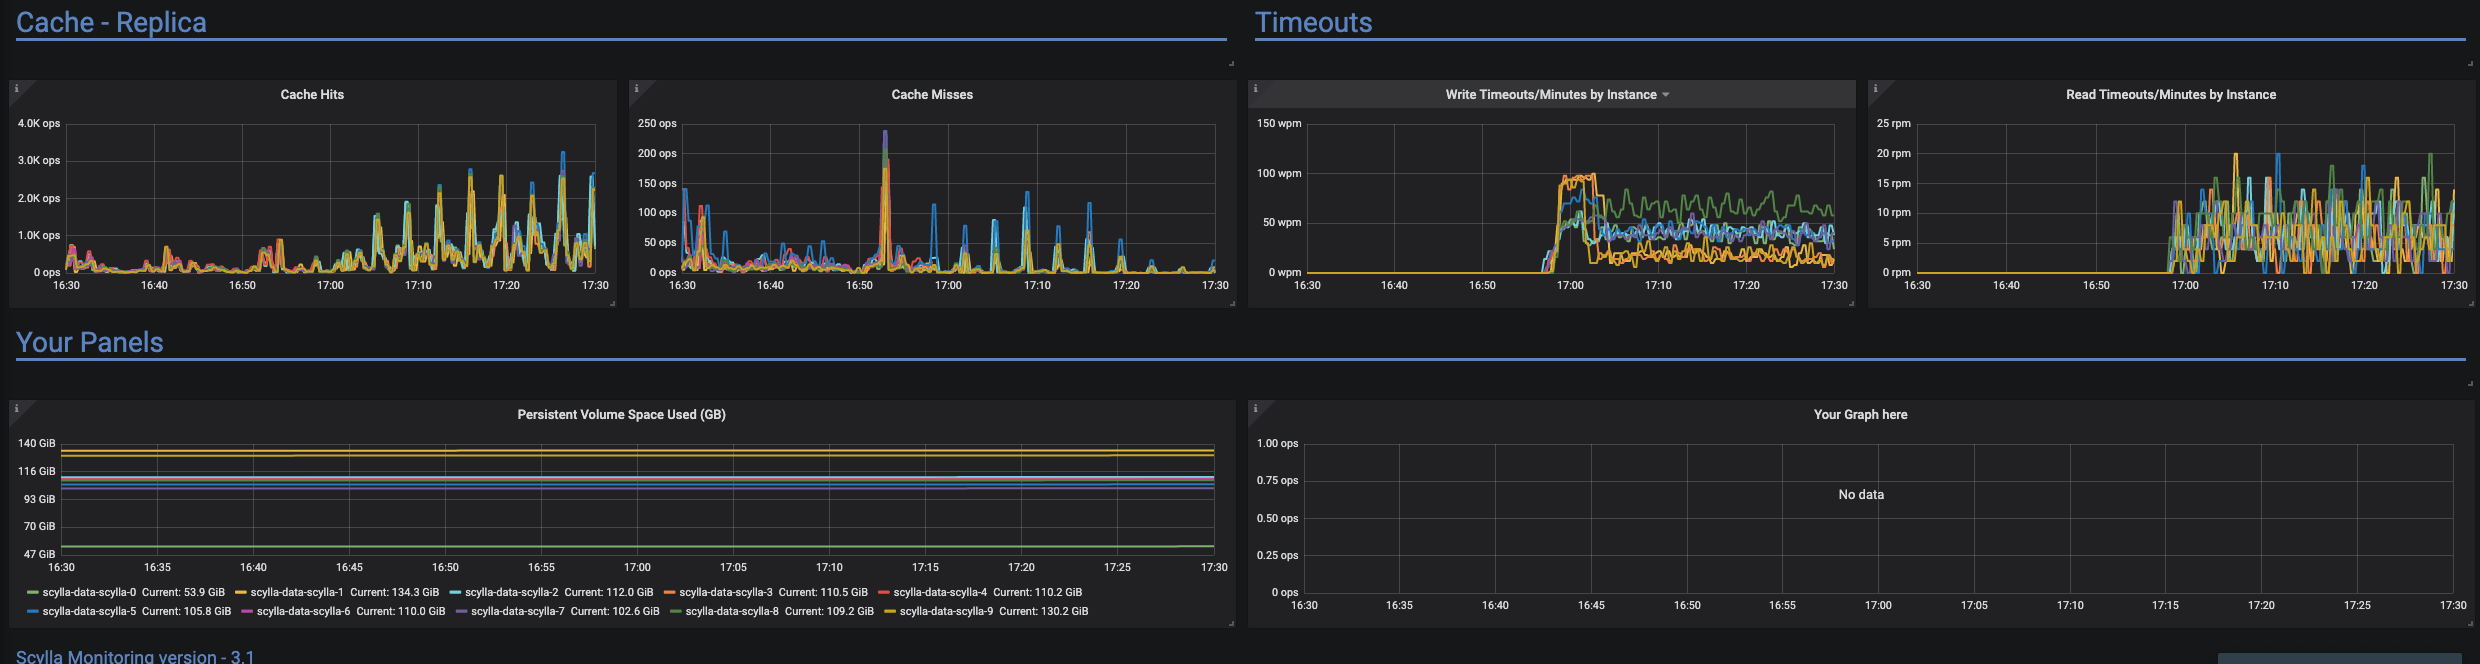Click the '250 ops' axis label in Cache Misses
This screenshot has width=2480, height=664.
click(657, 124)
